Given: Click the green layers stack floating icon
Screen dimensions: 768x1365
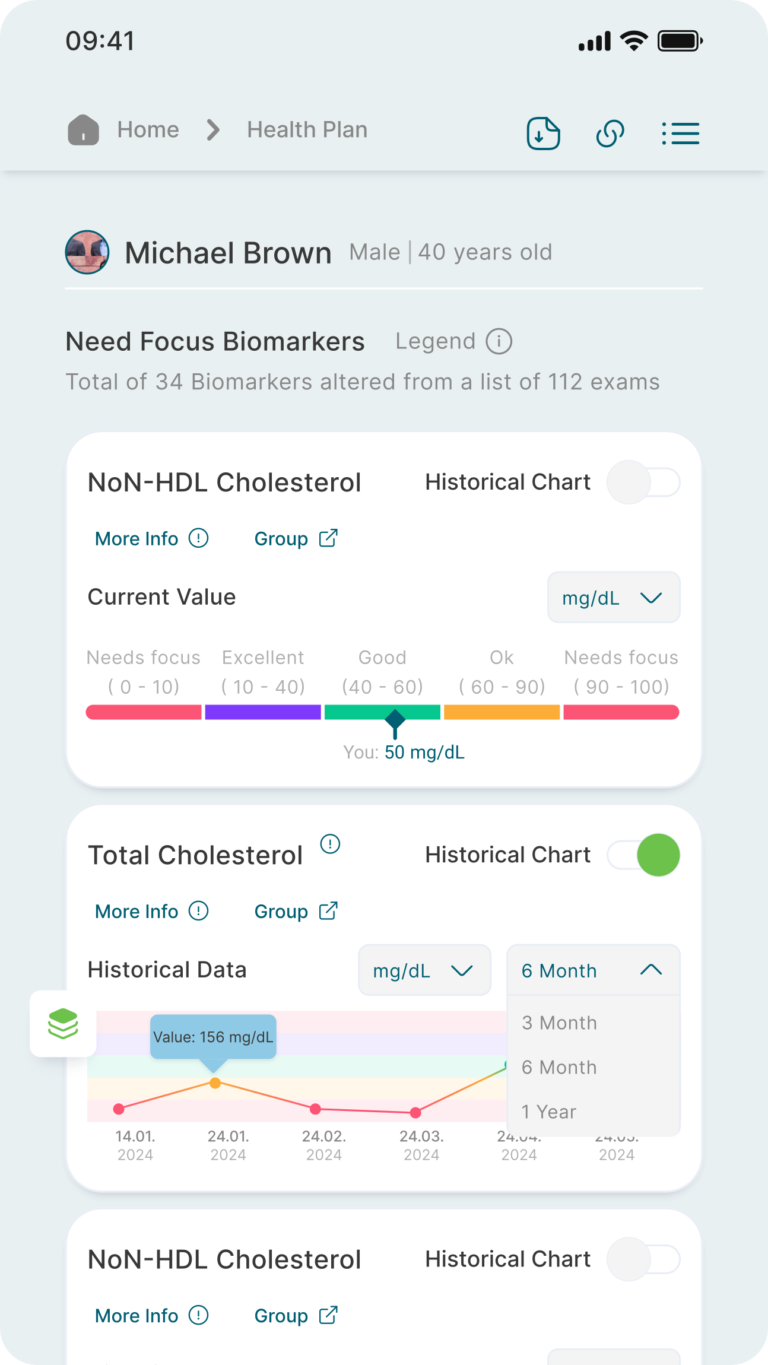Looking at the screenshot, I should coord(63,1023).
